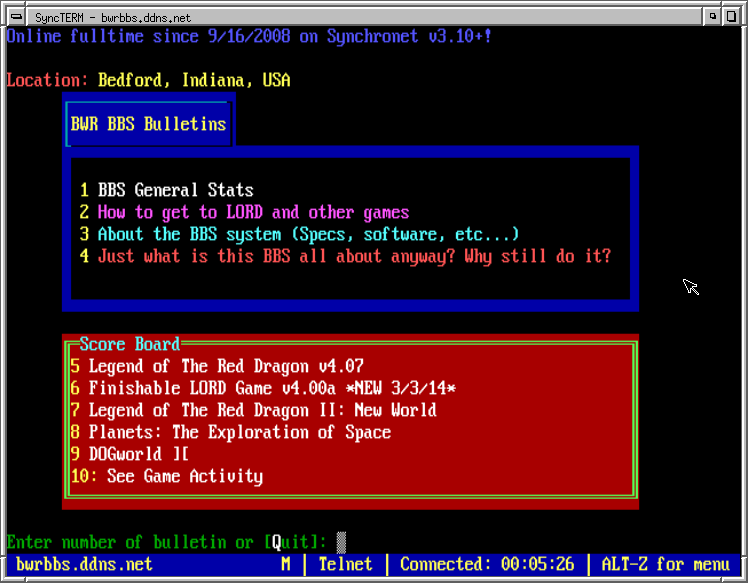Click the bulletin number input cursor

pos(341,542)
